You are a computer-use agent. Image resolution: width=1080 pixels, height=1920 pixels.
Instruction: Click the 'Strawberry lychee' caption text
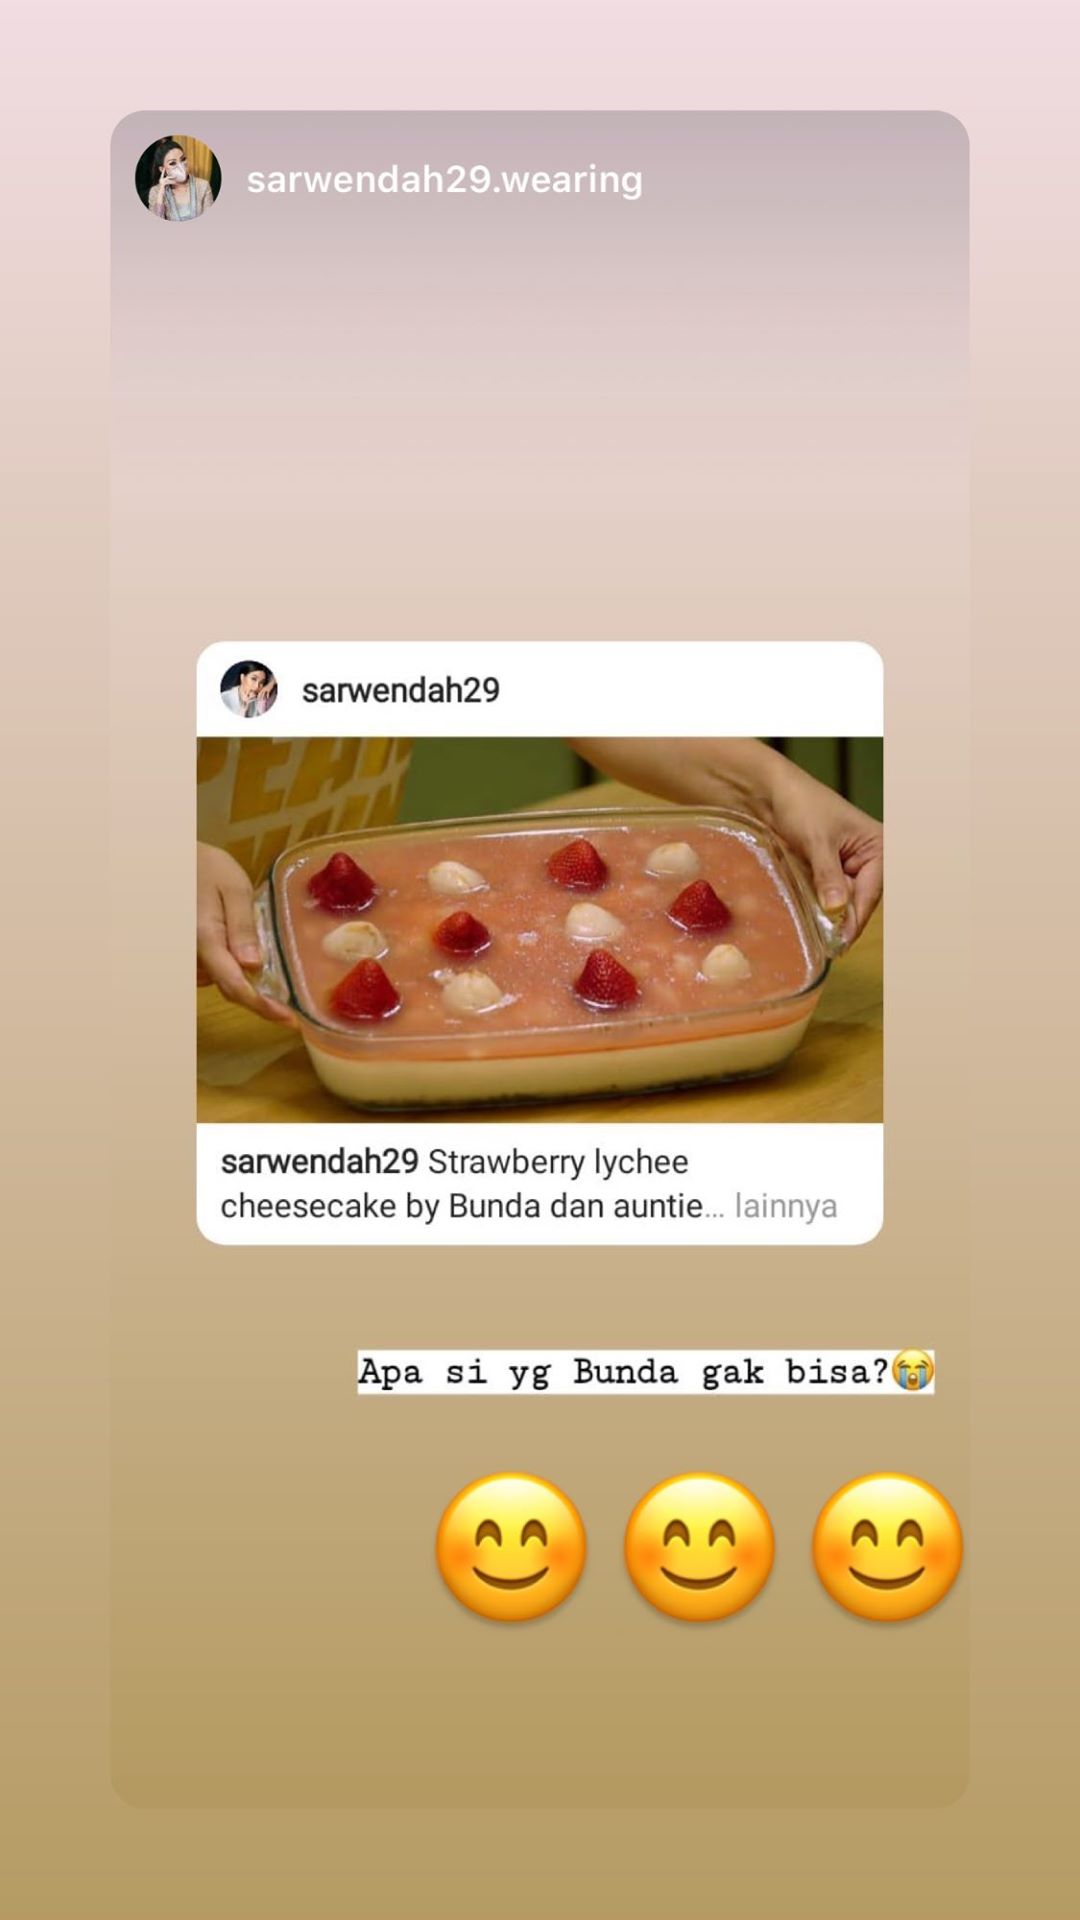558,1162
